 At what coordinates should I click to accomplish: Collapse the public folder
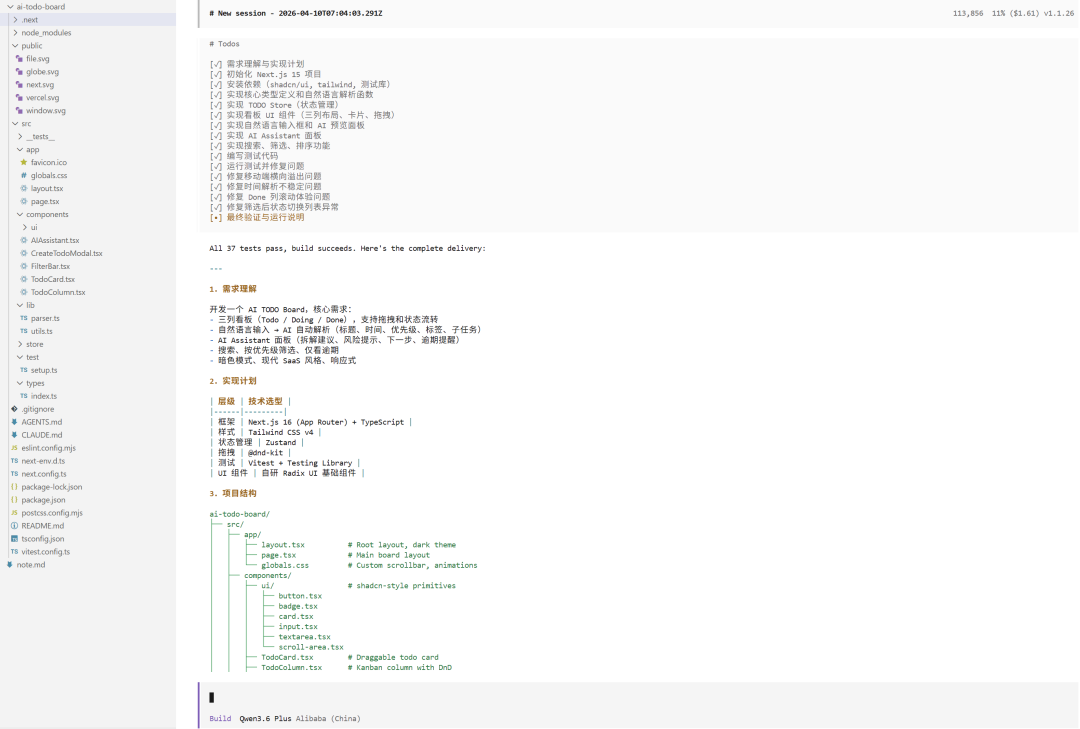(15, 46)
